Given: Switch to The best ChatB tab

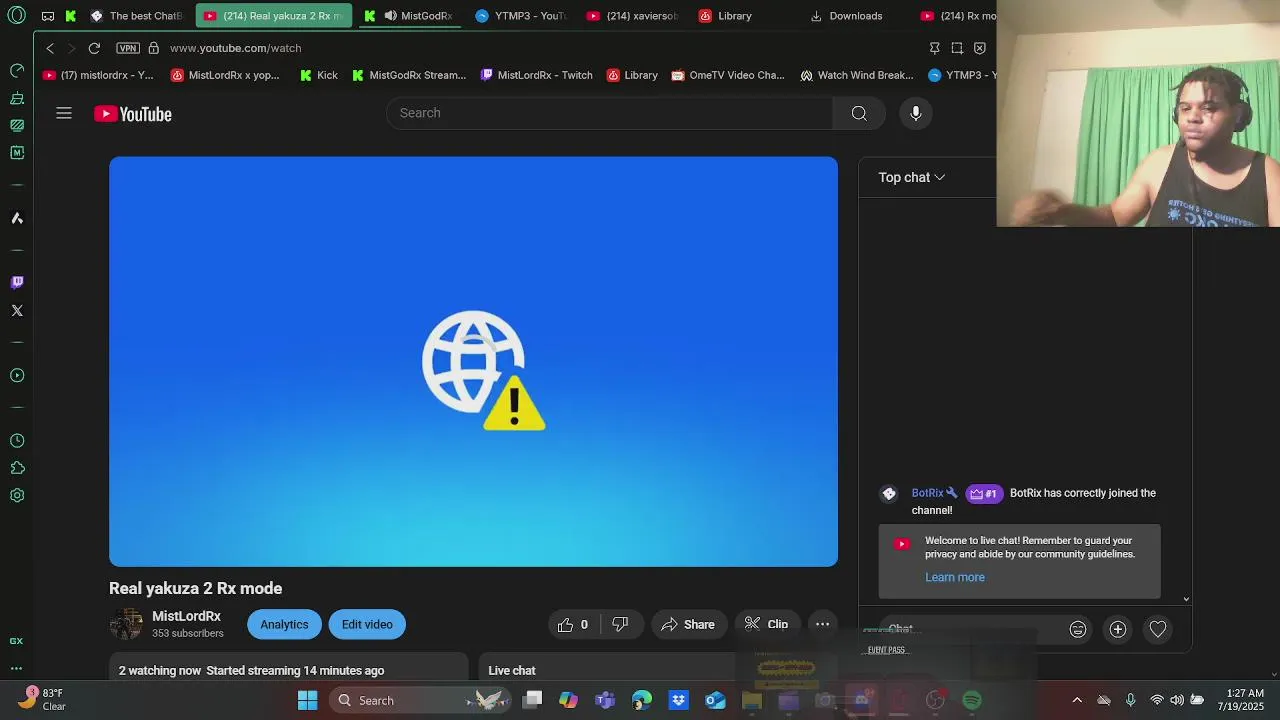Looking at the screenshot, I should 136,16.
